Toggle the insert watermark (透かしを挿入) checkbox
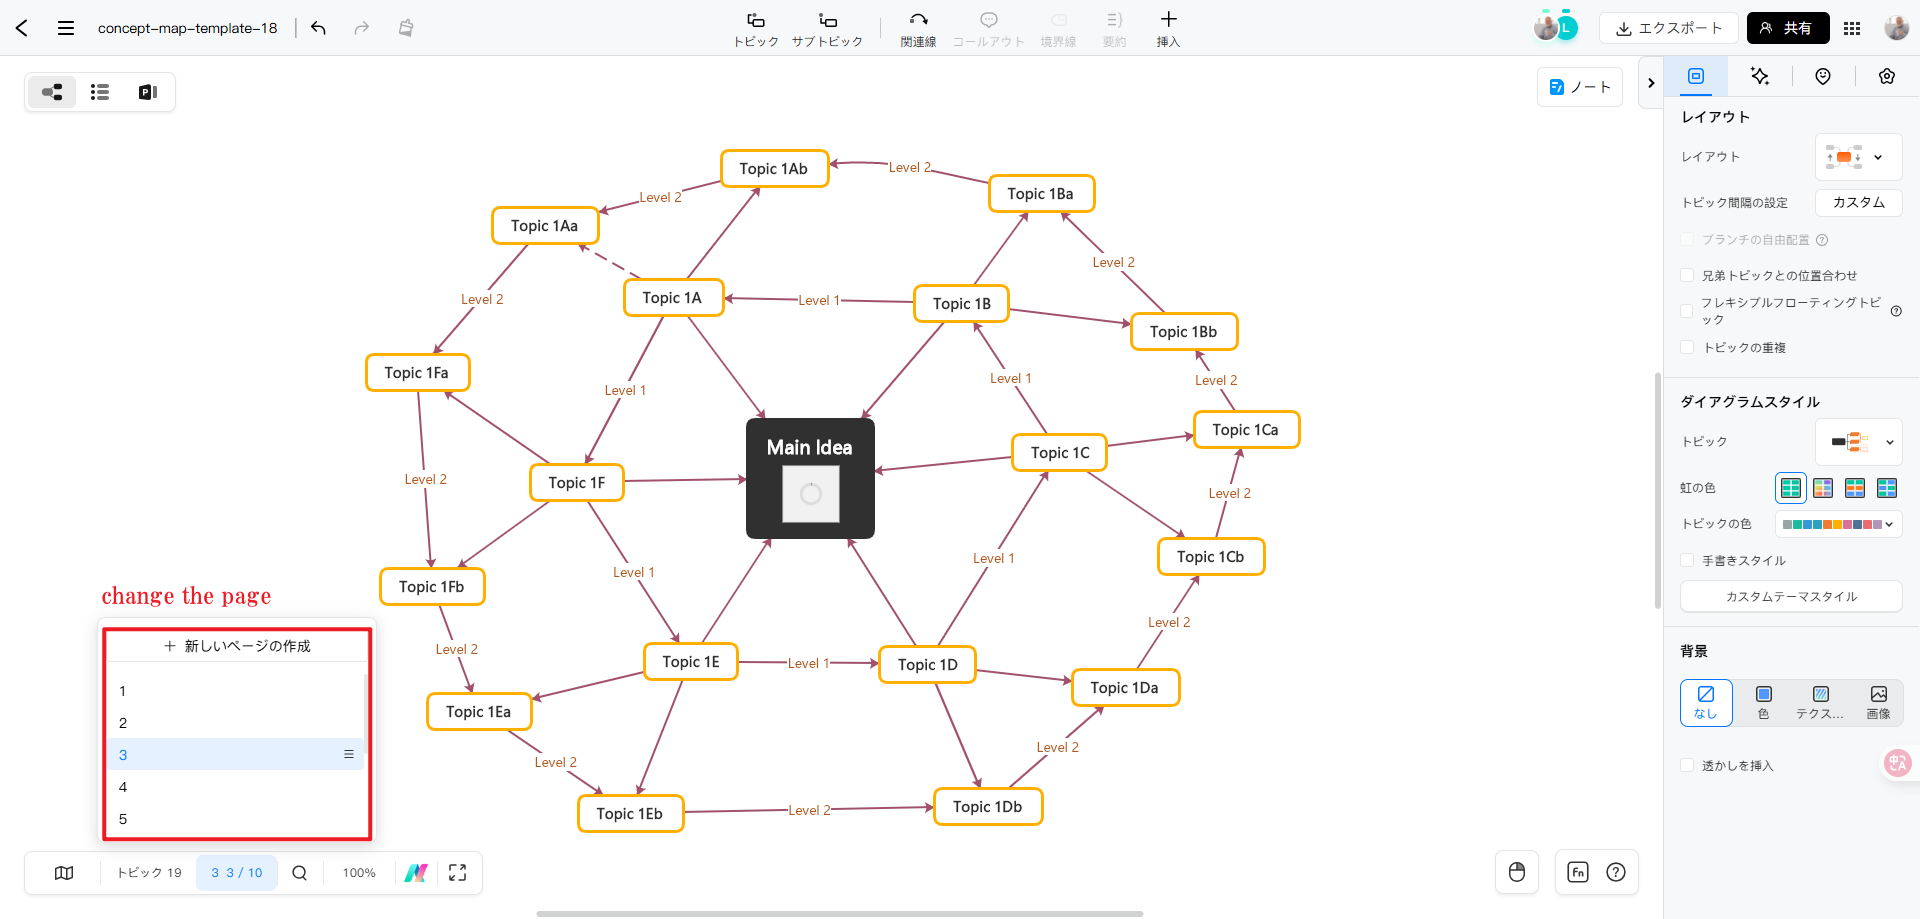This screenshot has height=919, width=1920. point(1688,765)
